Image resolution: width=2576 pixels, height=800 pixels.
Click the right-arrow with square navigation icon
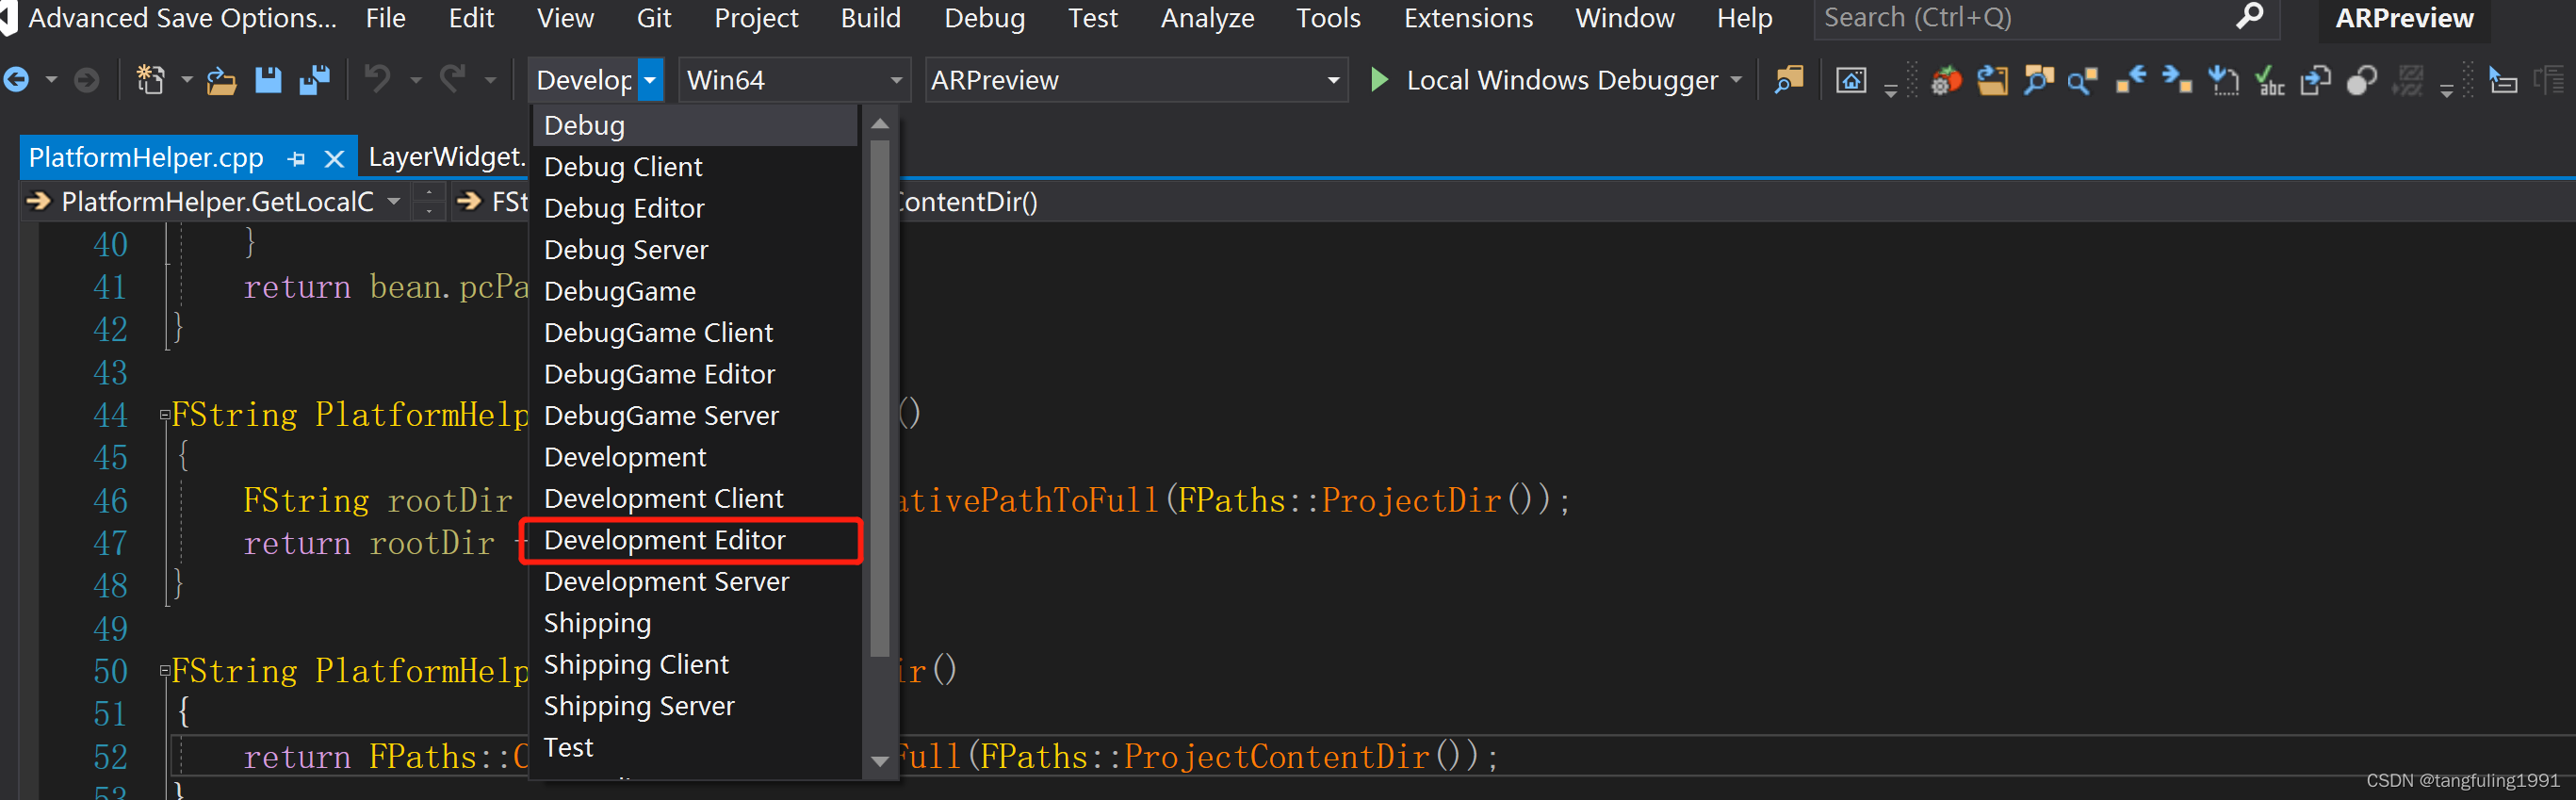2177,80
